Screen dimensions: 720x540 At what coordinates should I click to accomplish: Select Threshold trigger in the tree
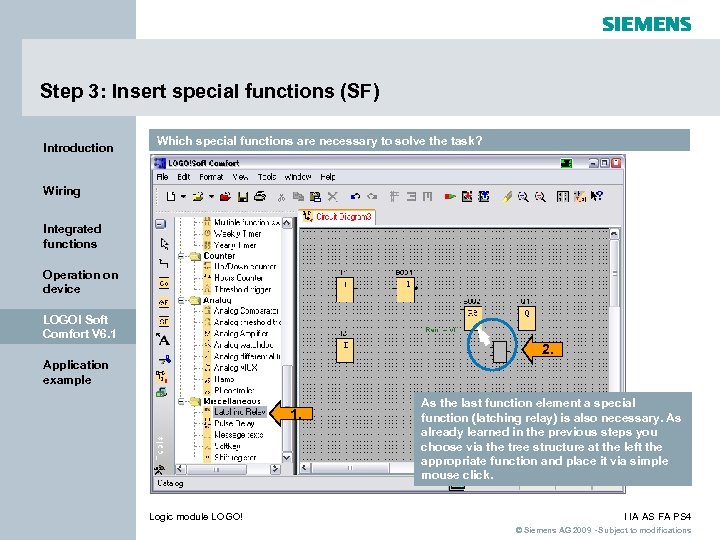[242, 289]
